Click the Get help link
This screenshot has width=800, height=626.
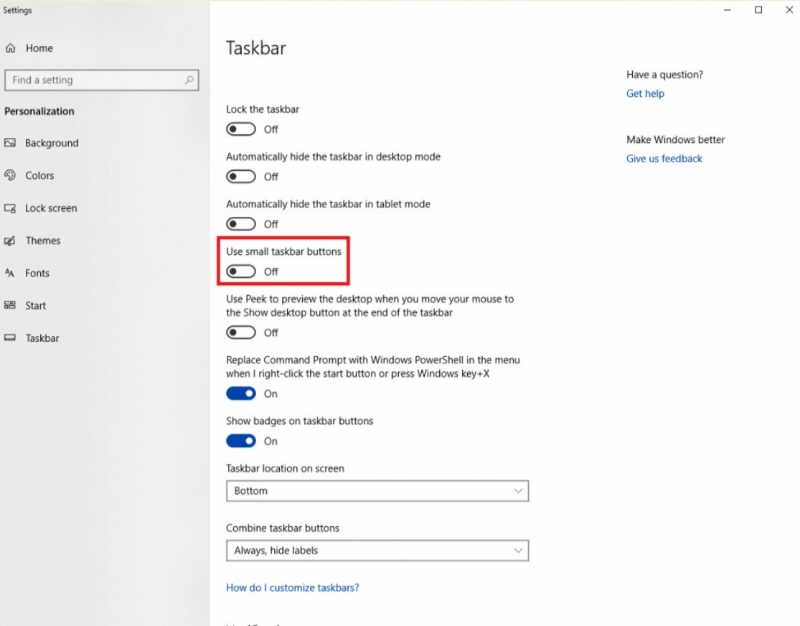pos(645,93)
